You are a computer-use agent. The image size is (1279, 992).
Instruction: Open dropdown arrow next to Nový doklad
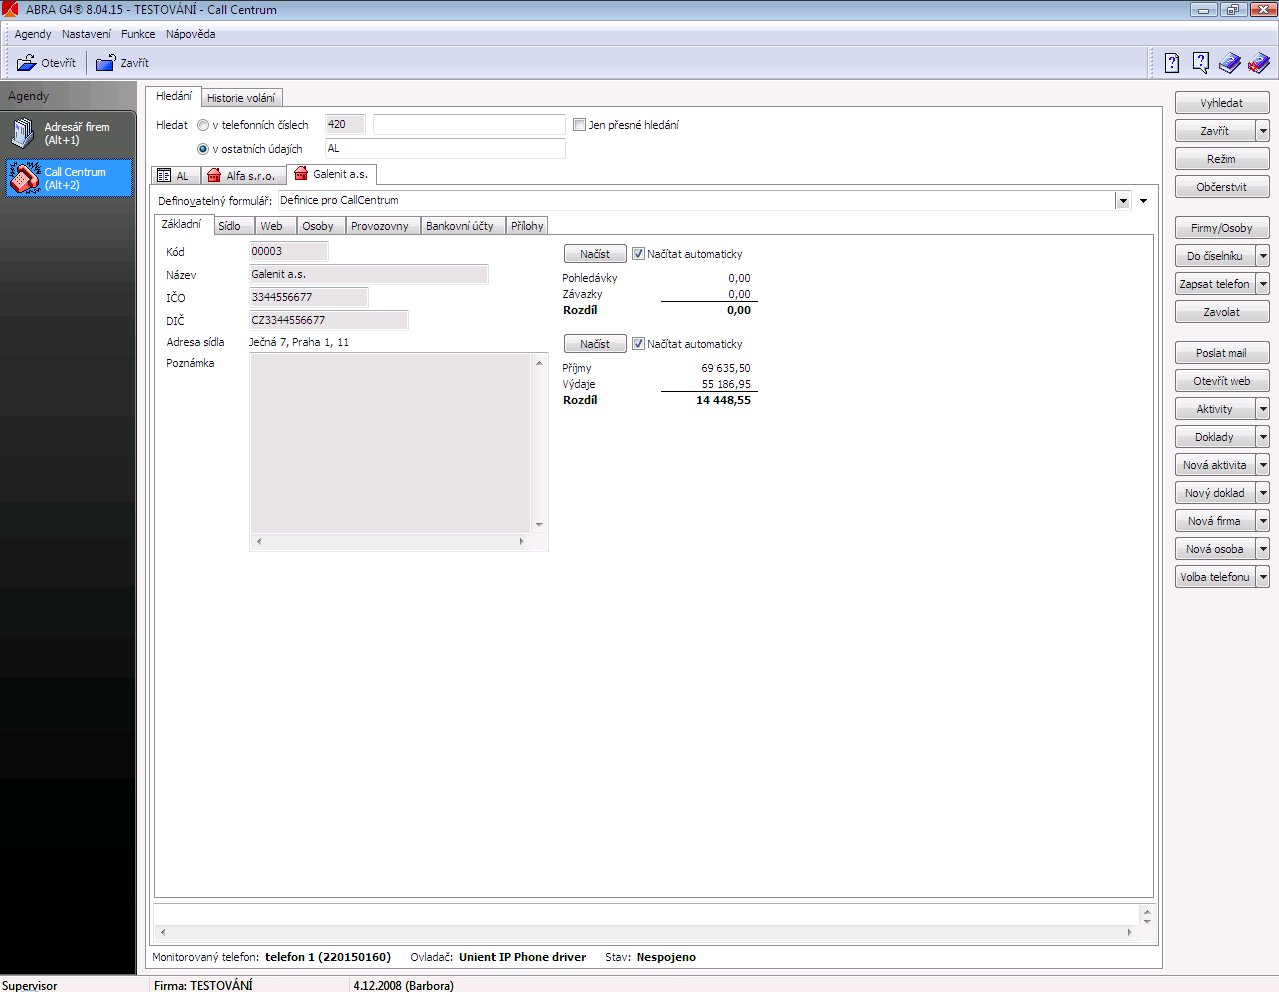click(x=1263, y=493)
